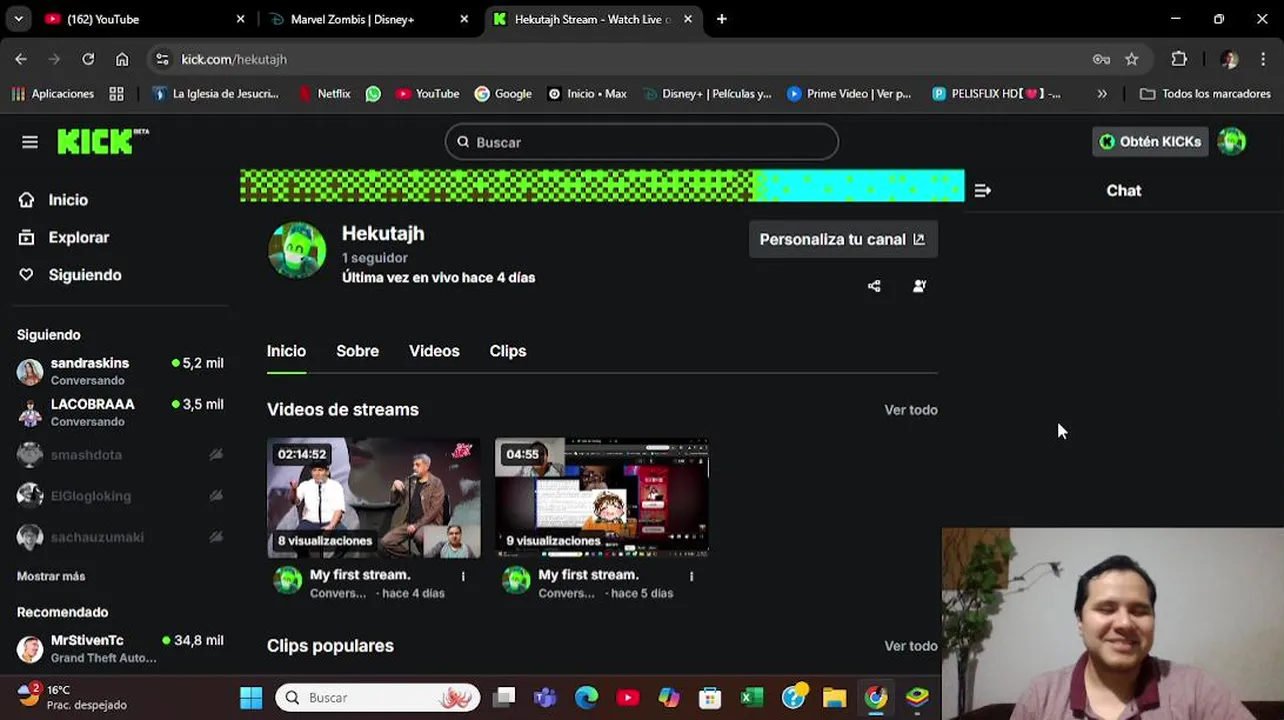
Task: Open the Chrome three-dot menu
Action: coord(1264,59)
